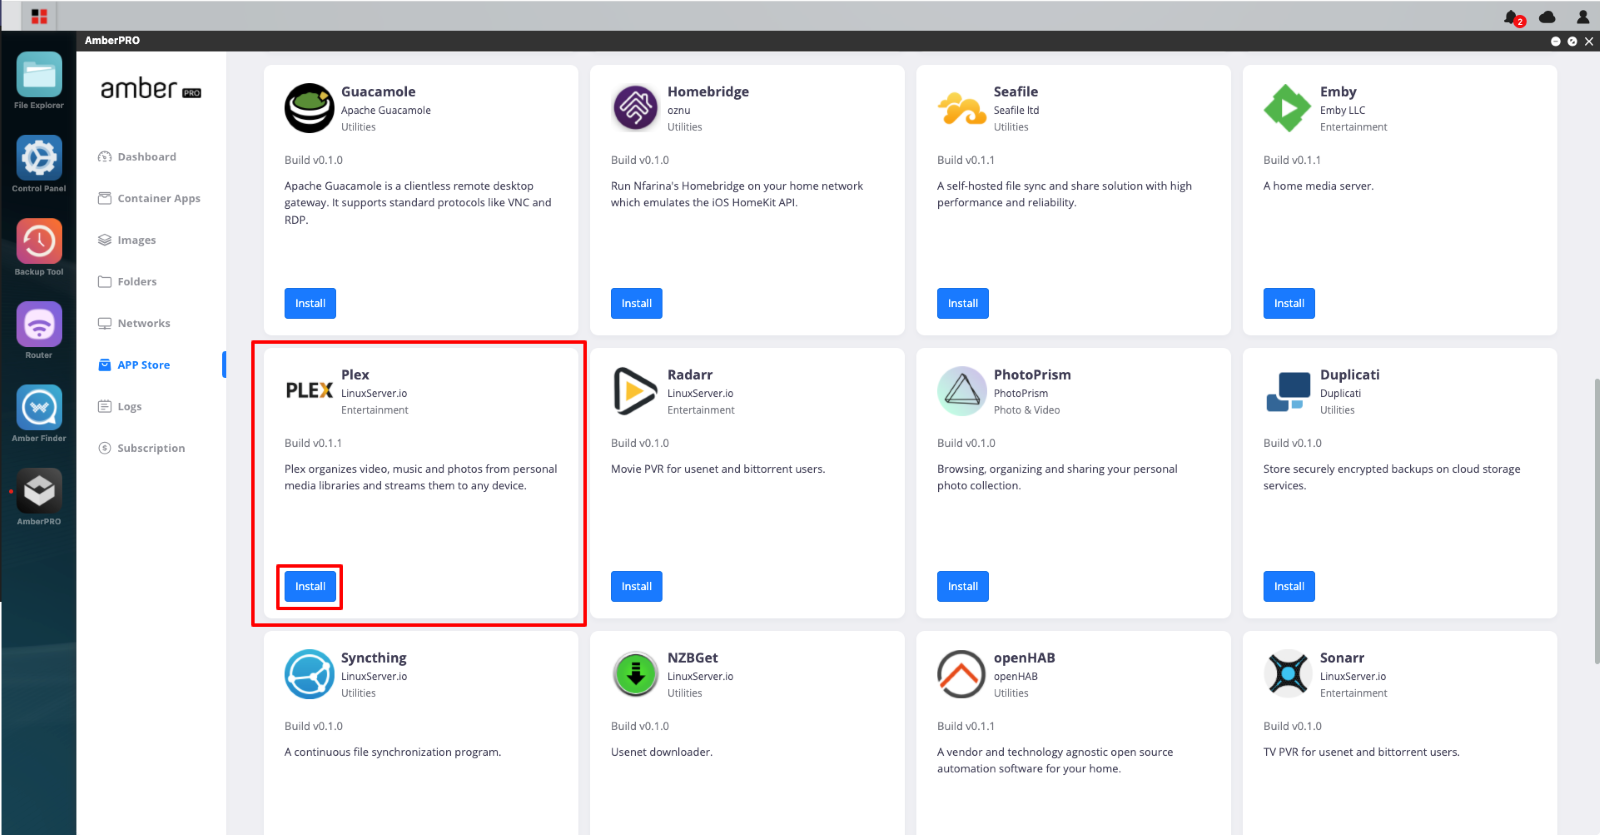The image size is (1600, 835).
Task: Click the Syncthing app title
Action: point(374,658)
